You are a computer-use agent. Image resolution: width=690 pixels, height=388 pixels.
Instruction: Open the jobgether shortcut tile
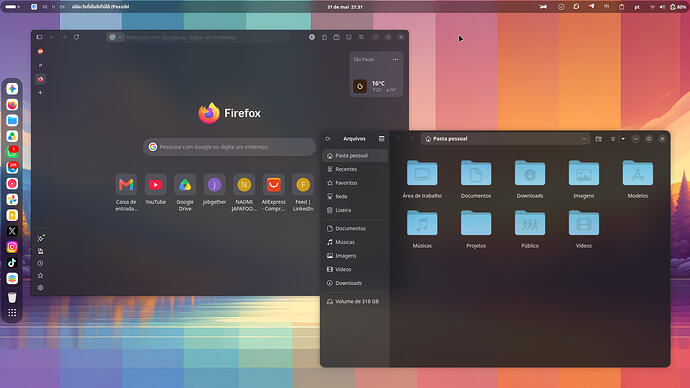point(214,190)
